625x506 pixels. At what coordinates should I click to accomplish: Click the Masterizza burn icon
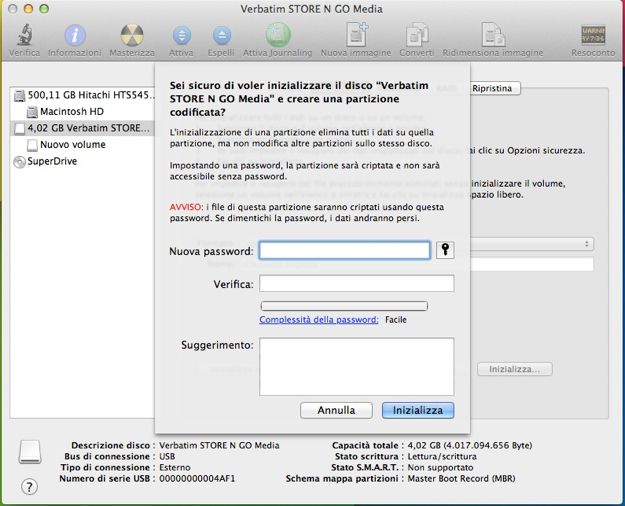click(132, 35)
